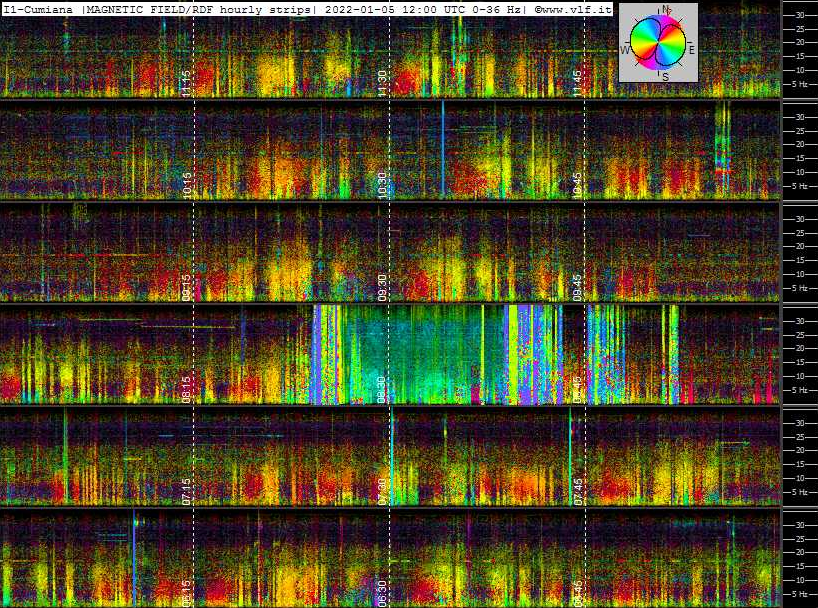The width and height of the screenshot is (818, 608).
Task: Click the S letter on the compass legend
Action: click(x=665, y=77)
